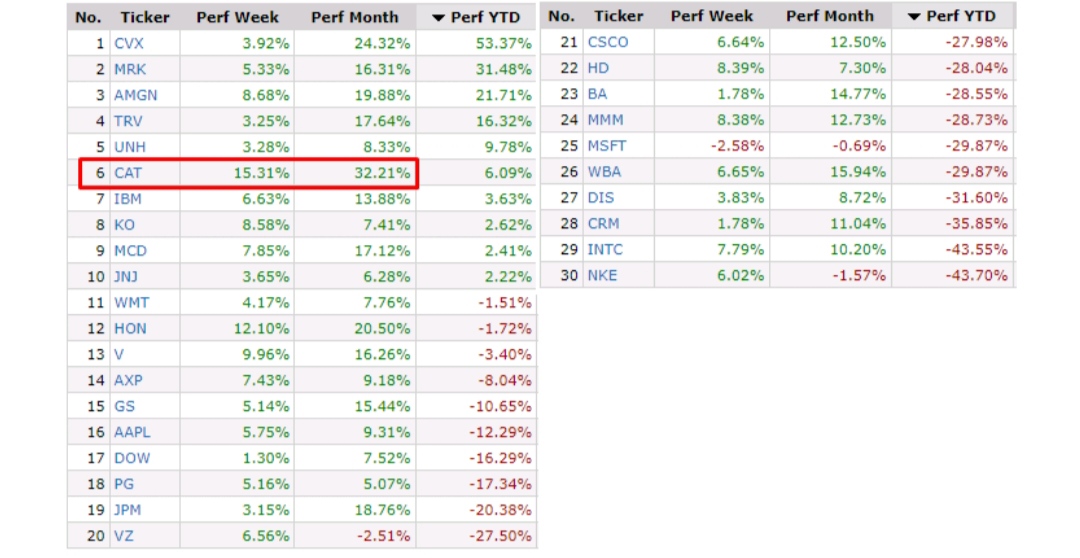
Task: Select WBA monthly value 15.94%
Action: tap(858, 172)
